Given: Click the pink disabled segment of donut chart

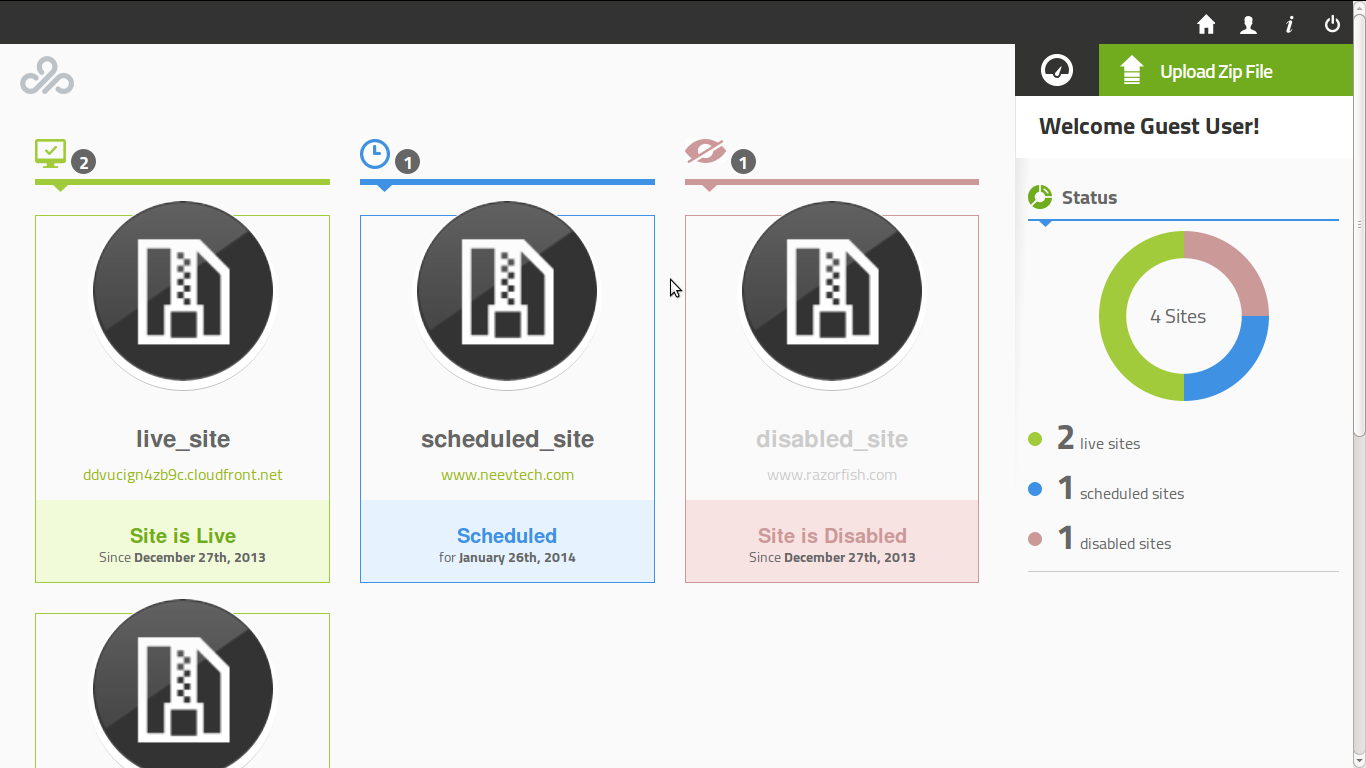Looking at the screenshot, I should pyautogui.click(x=1235, y=264).
